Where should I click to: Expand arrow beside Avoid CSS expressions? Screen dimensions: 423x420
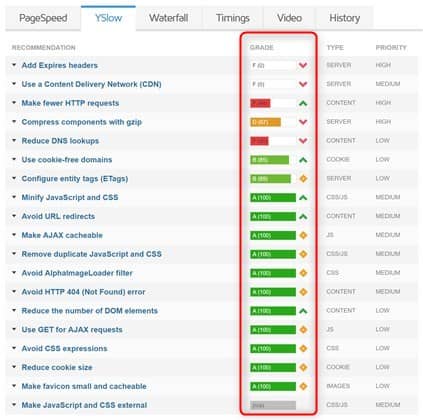[x=14, y=348]
